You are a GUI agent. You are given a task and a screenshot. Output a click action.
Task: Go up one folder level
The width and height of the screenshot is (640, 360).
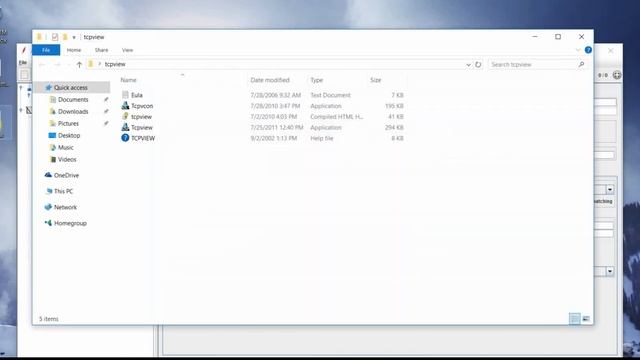pos(79,64)
